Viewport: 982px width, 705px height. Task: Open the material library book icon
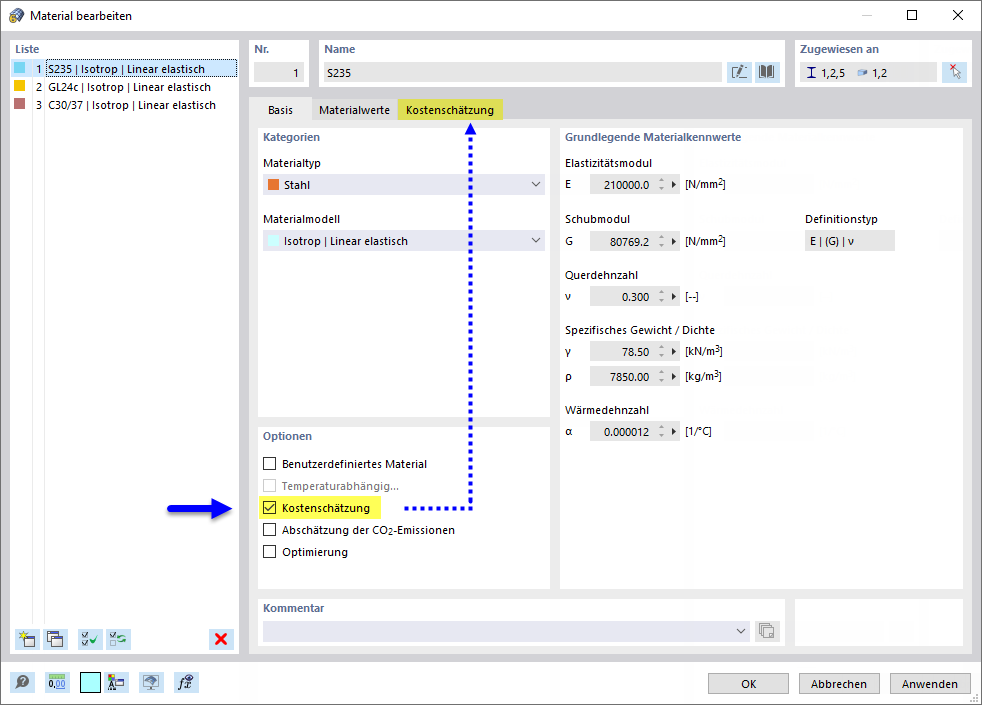click(x=767, y=72)
